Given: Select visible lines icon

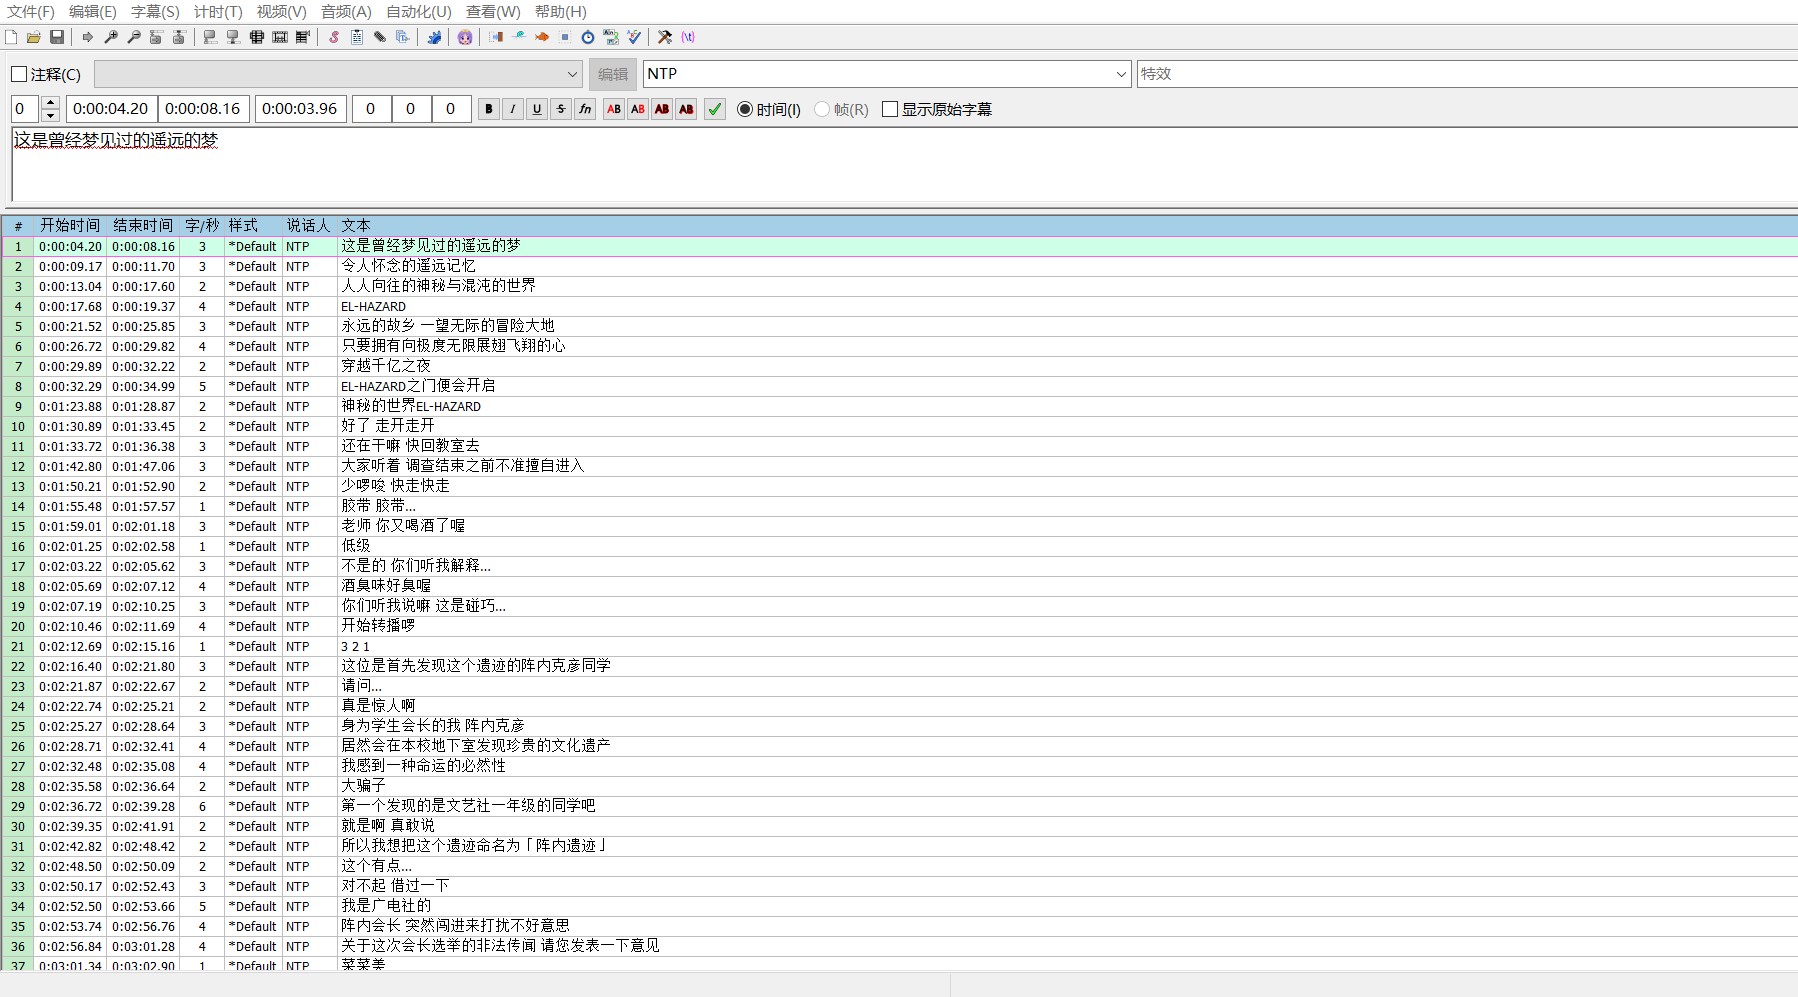Looking at the screenshot, I should click(257, 37).
